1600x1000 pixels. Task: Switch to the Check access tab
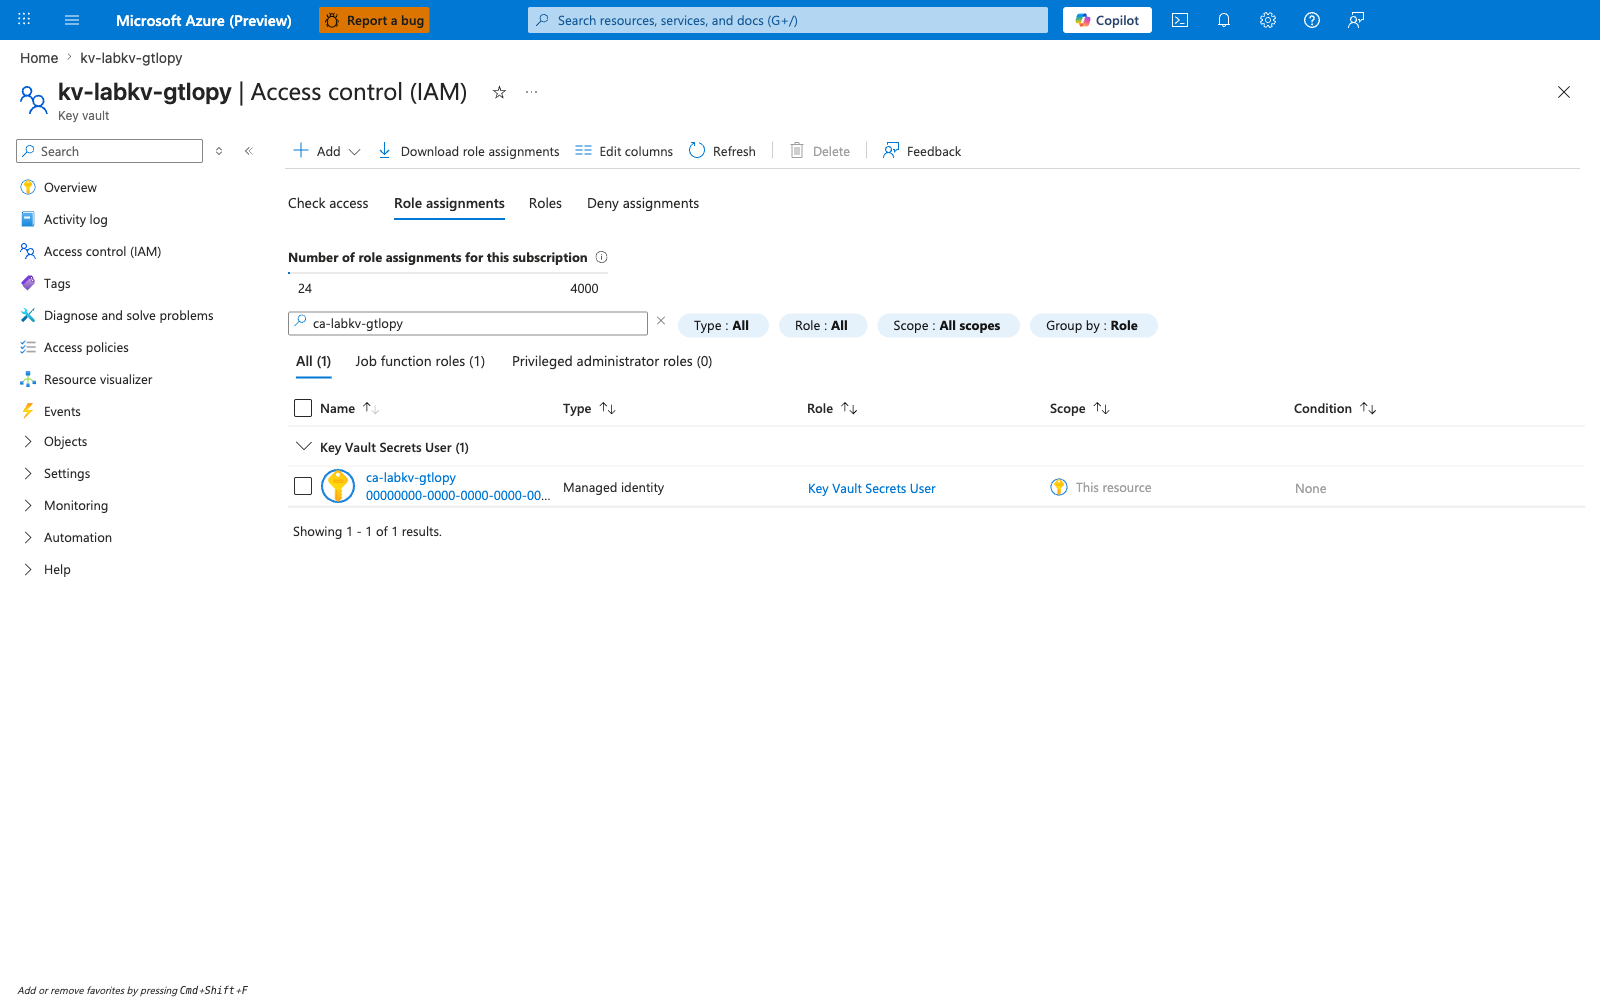point(328,203)
